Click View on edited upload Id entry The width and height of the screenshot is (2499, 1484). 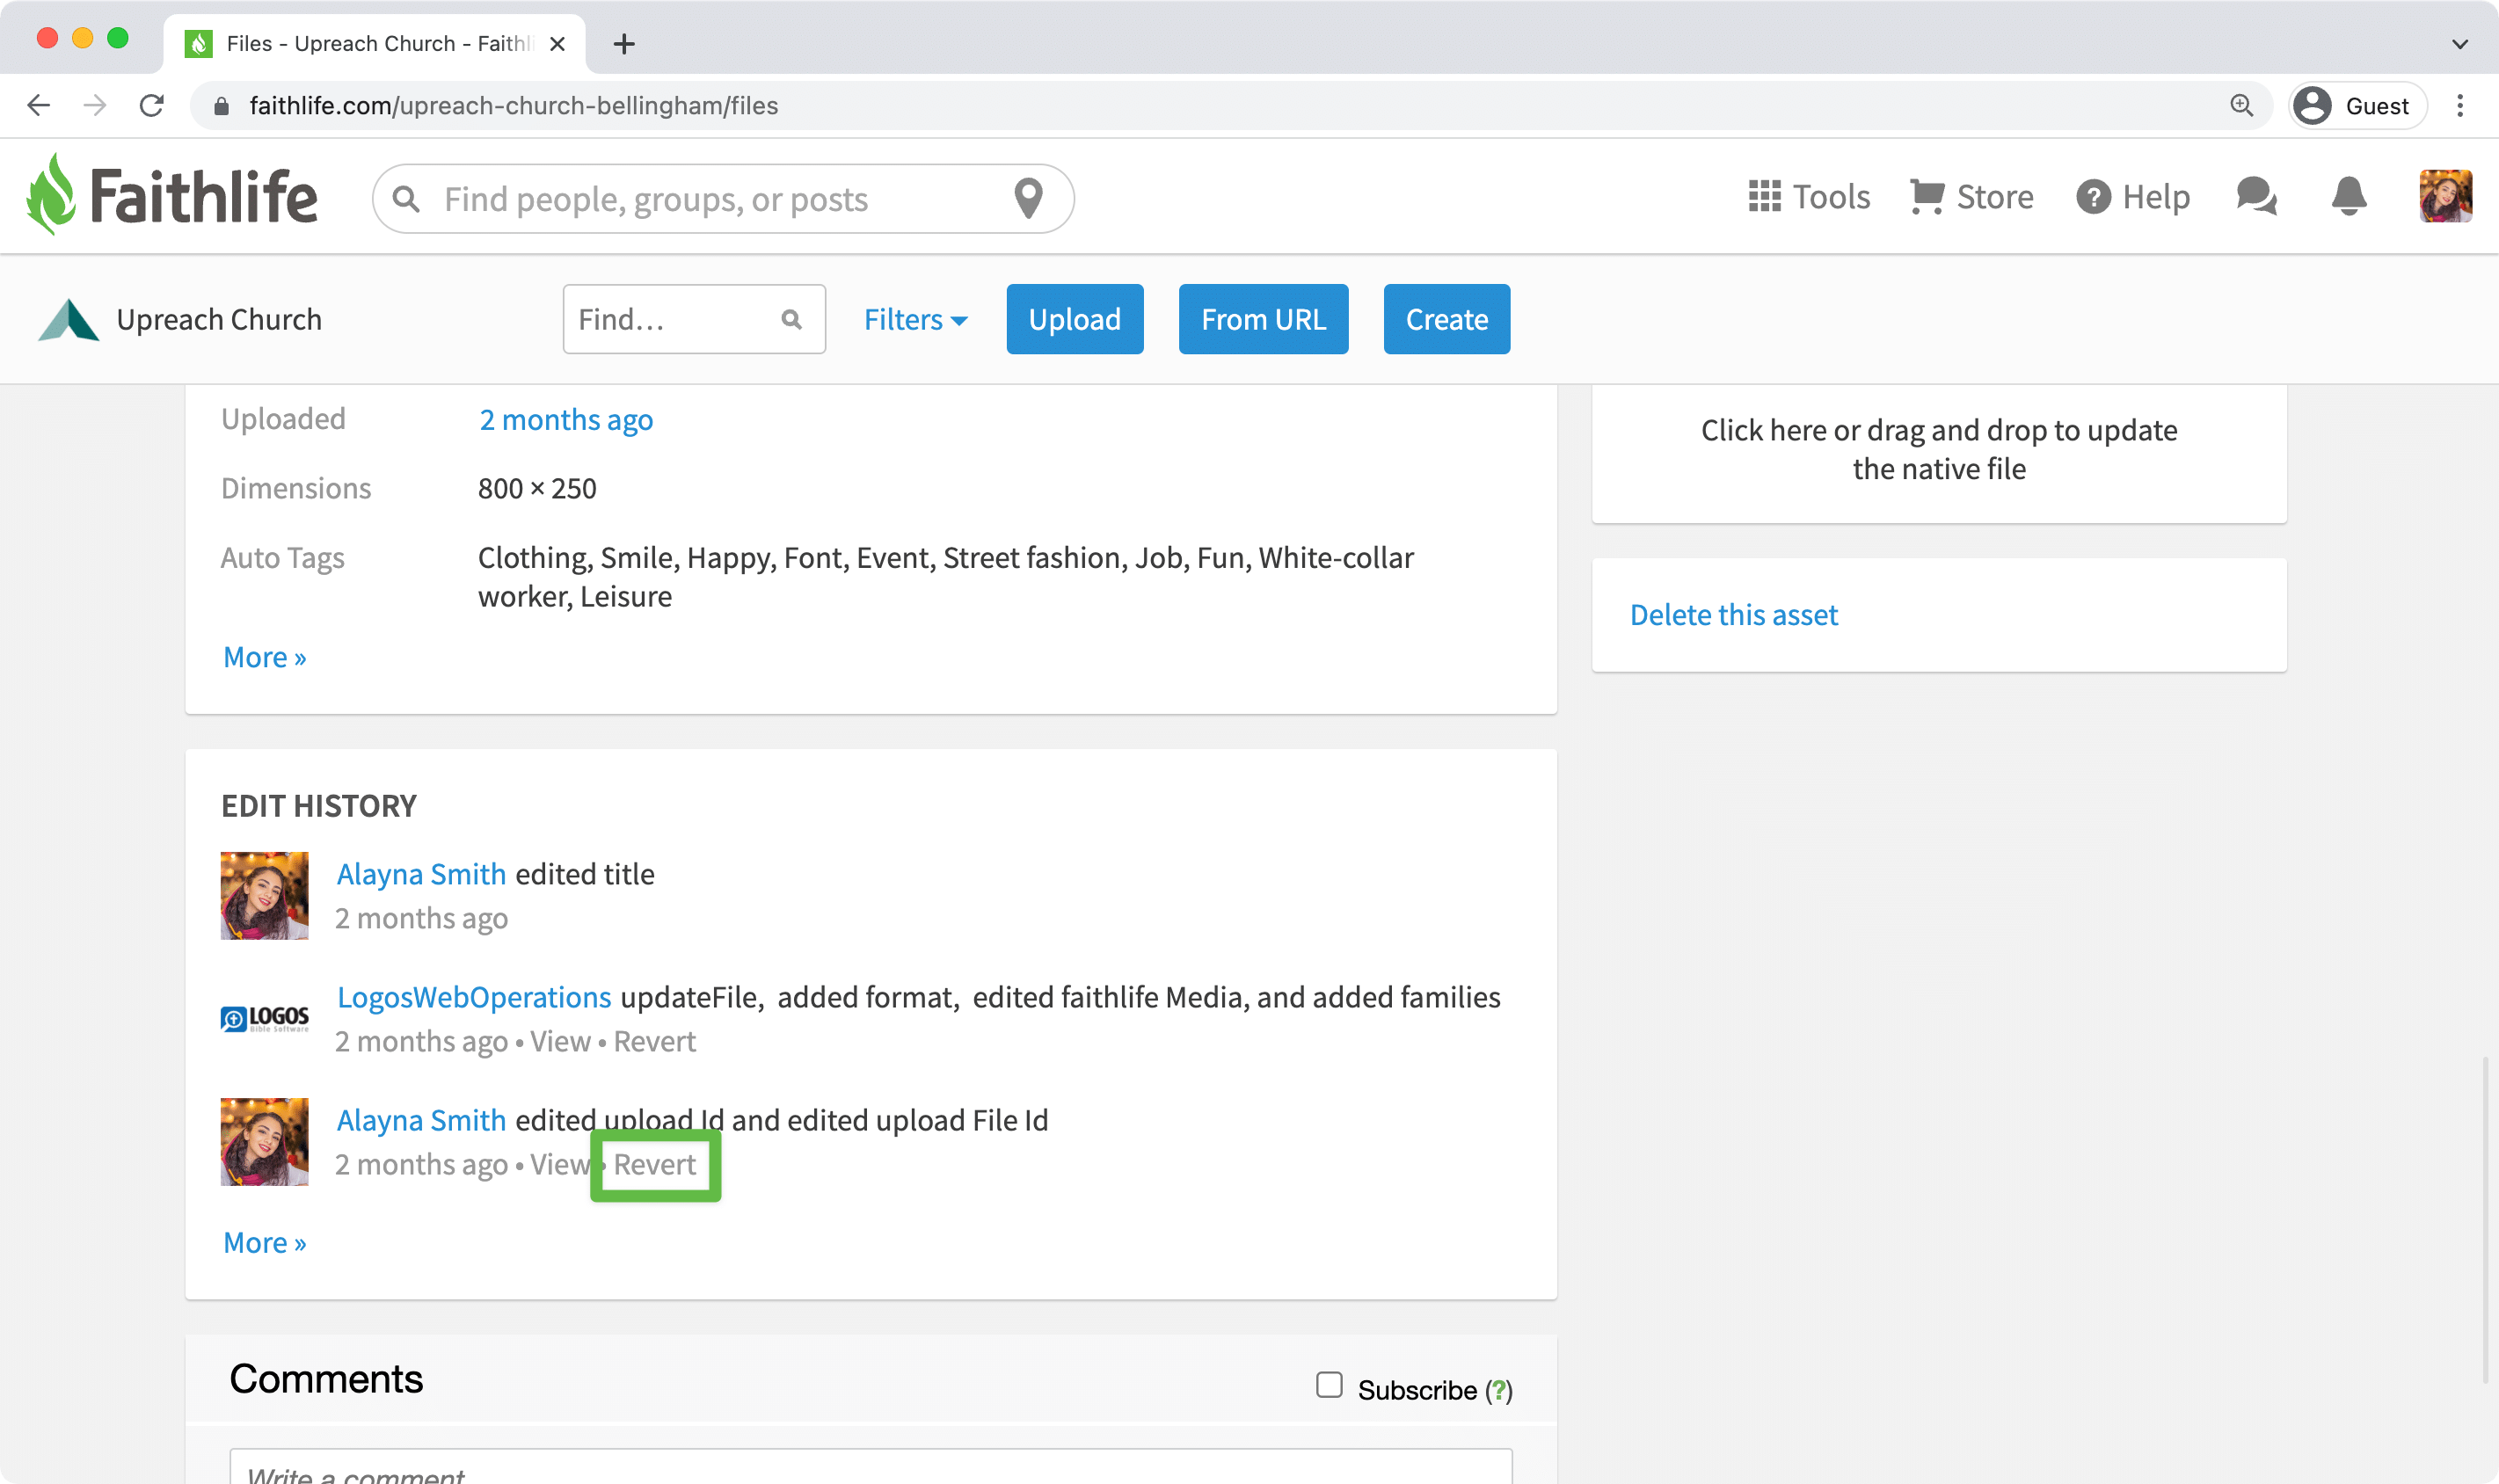pos(560,1164)
